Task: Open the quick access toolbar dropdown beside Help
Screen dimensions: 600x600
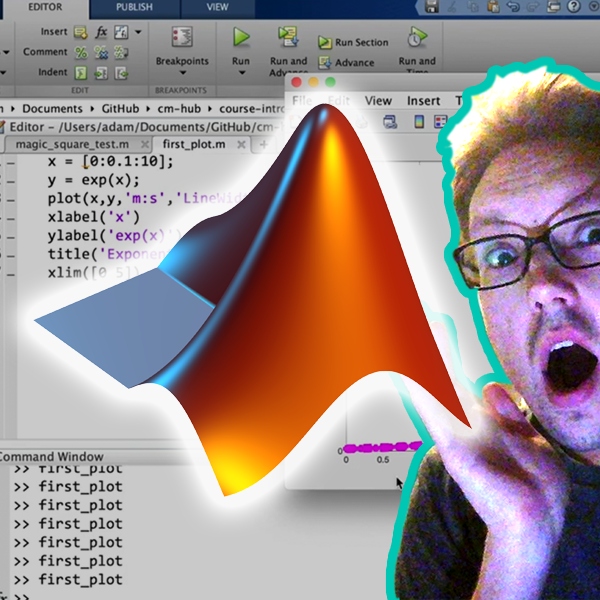Action: 595,7
